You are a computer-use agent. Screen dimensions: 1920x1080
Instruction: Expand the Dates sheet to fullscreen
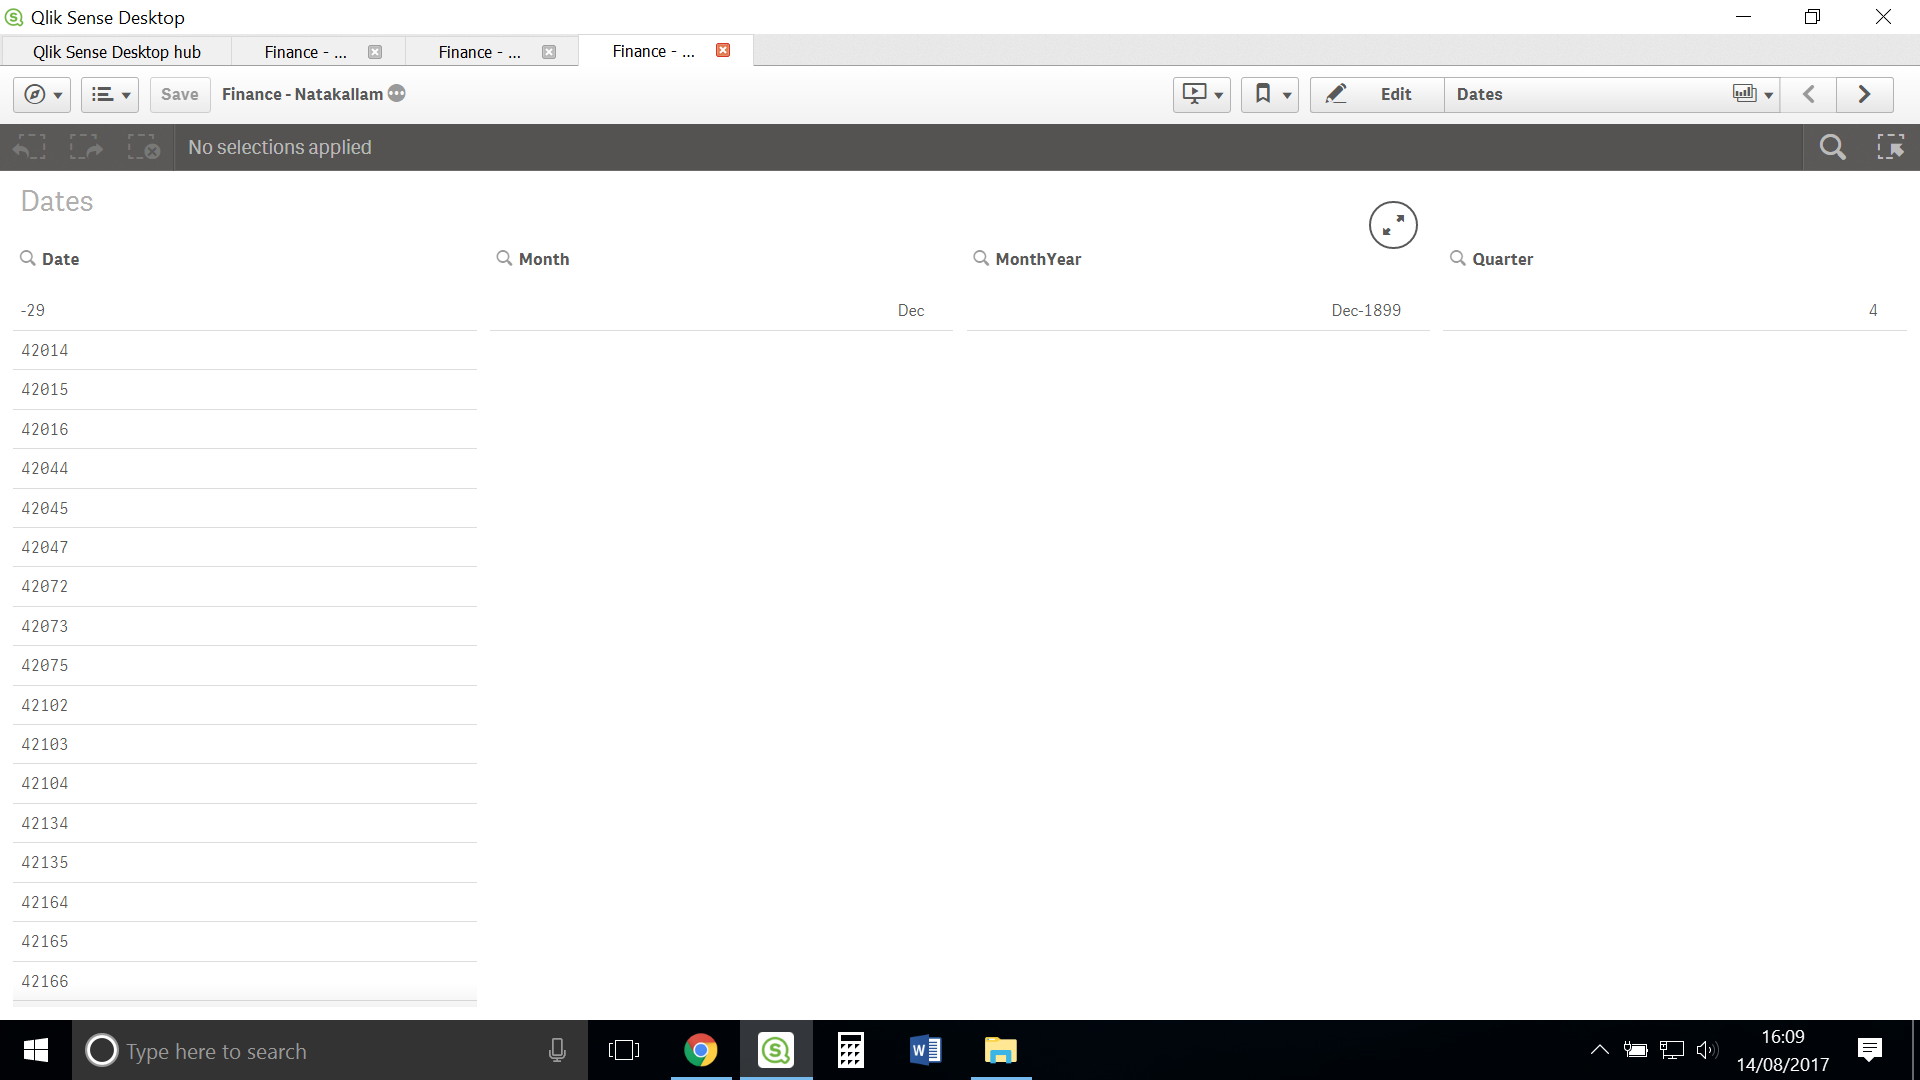[x=1393, y=224]
